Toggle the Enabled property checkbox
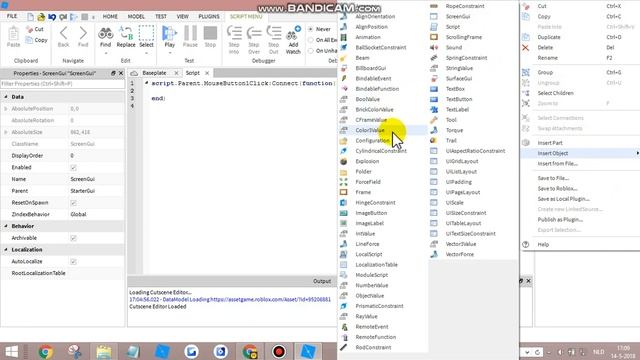 73,168
